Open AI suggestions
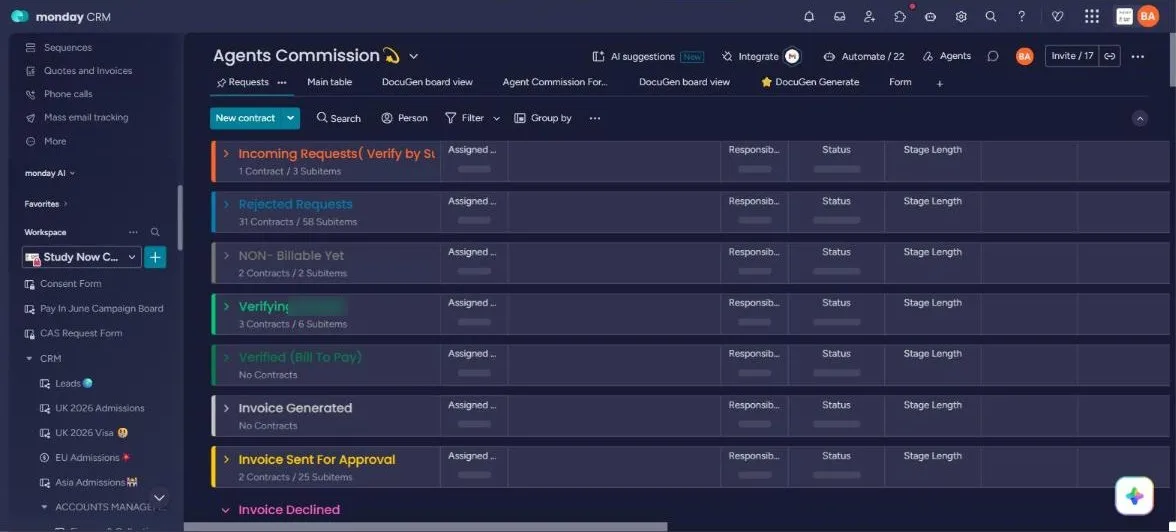The image size is (1176, 532). click(x=648, y=56)
